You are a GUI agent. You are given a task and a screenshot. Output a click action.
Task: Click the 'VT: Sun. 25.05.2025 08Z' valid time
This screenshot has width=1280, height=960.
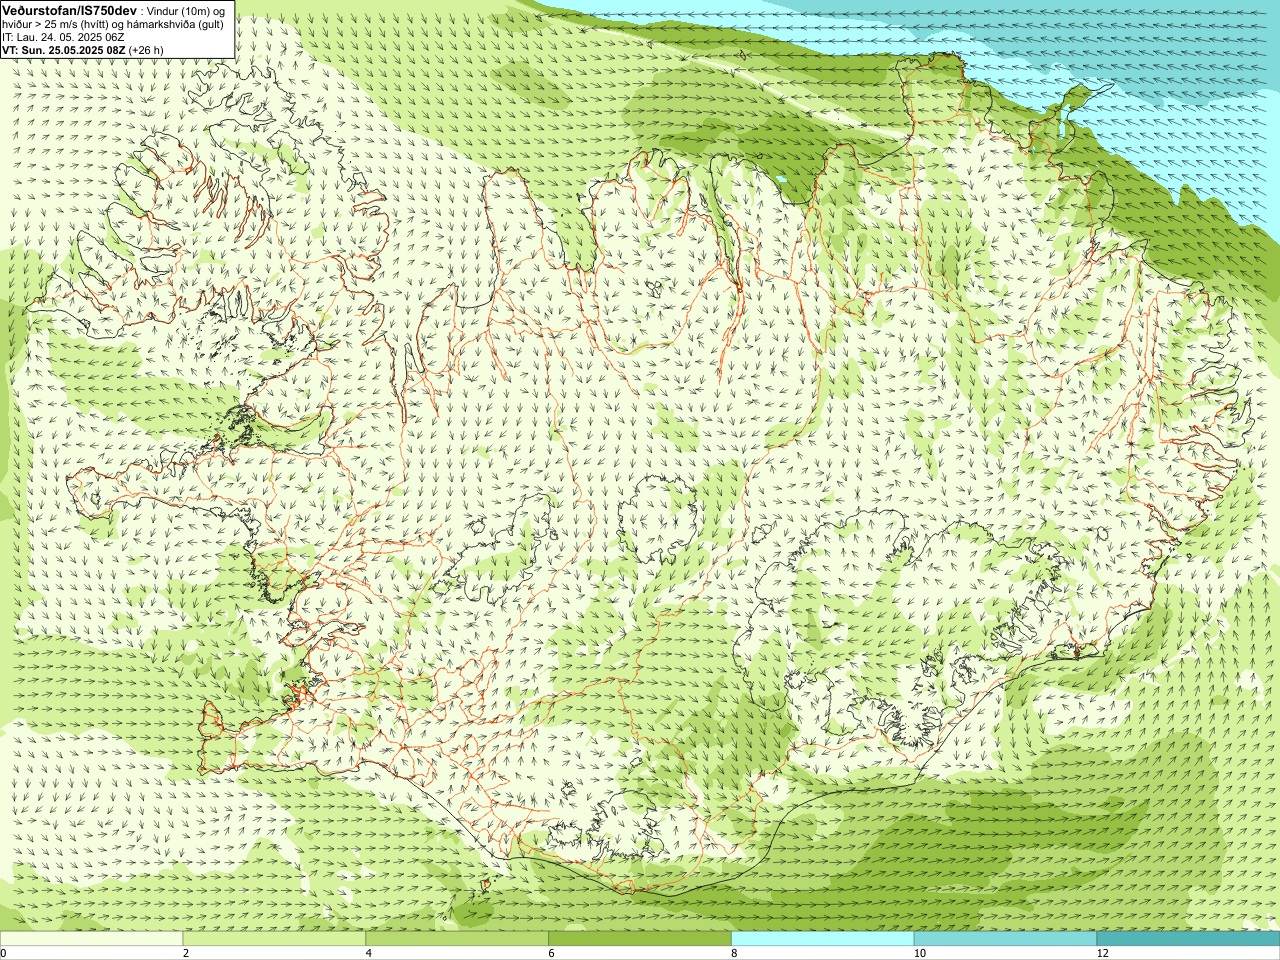(x=63, y=49)
